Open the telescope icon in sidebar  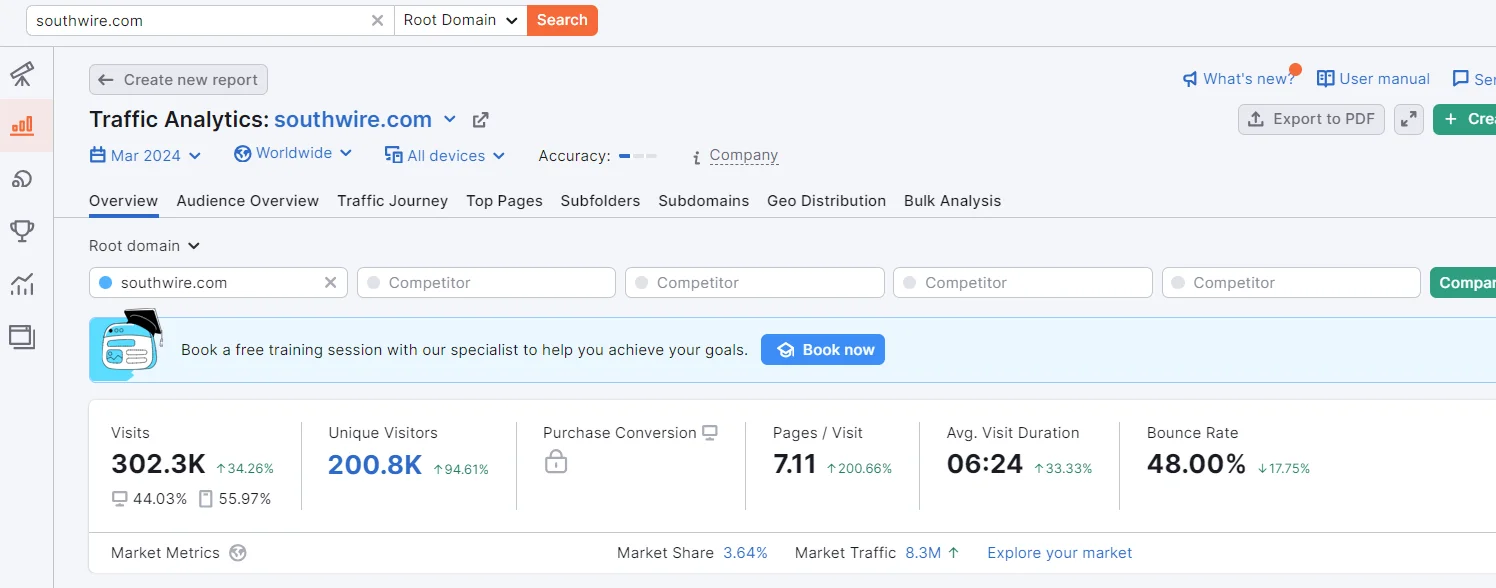coord(22,73)
